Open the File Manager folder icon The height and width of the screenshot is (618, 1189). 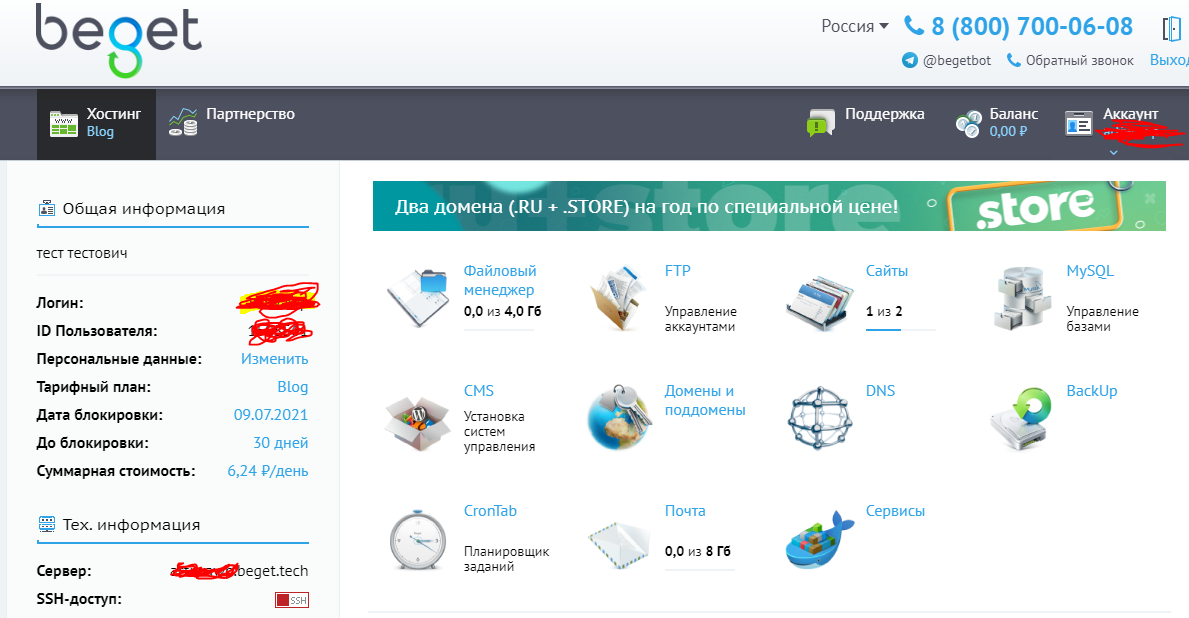418,297
